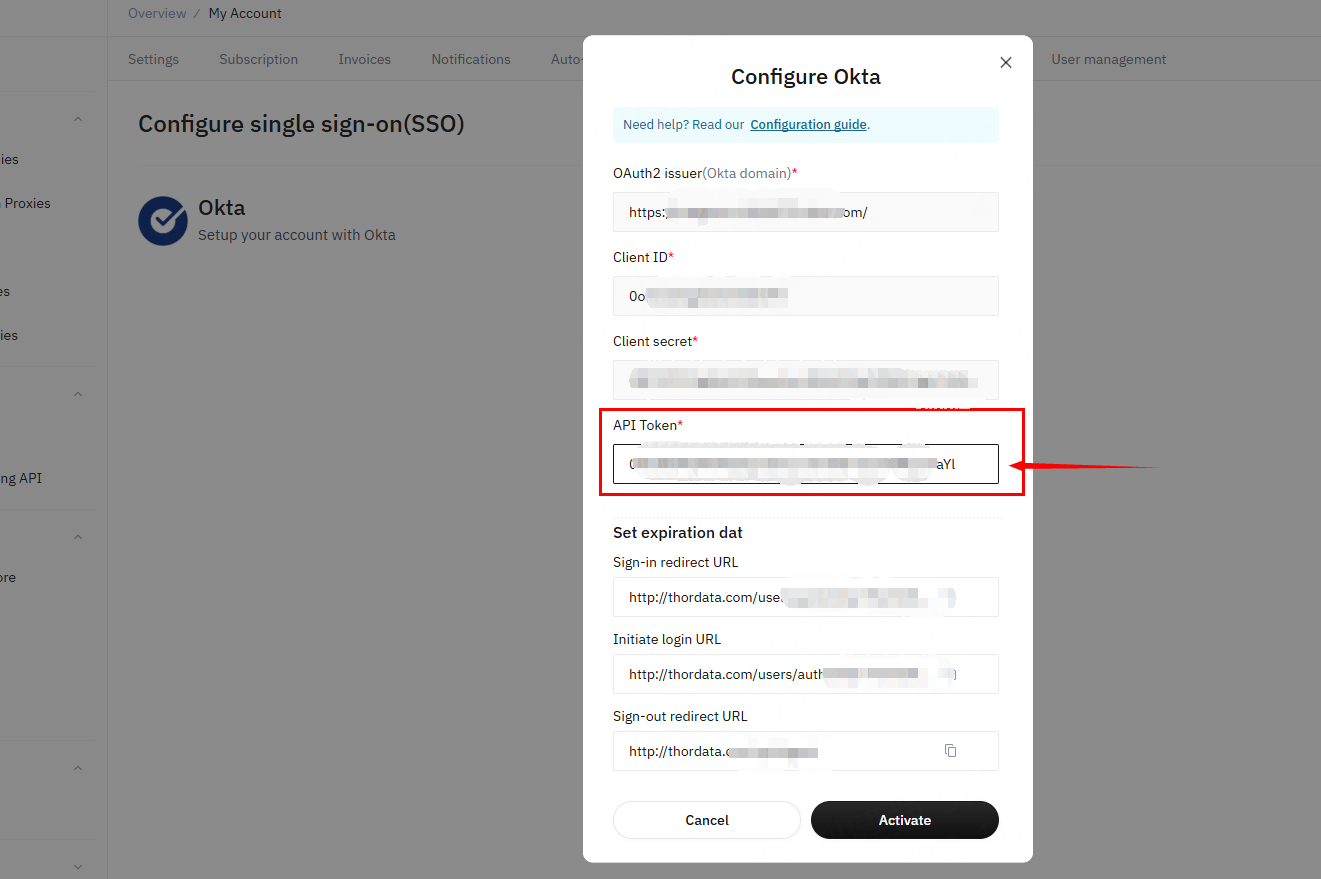Click the API Token input field
The width and height of the screenshot is (1321, 879).
coord(805,464)
